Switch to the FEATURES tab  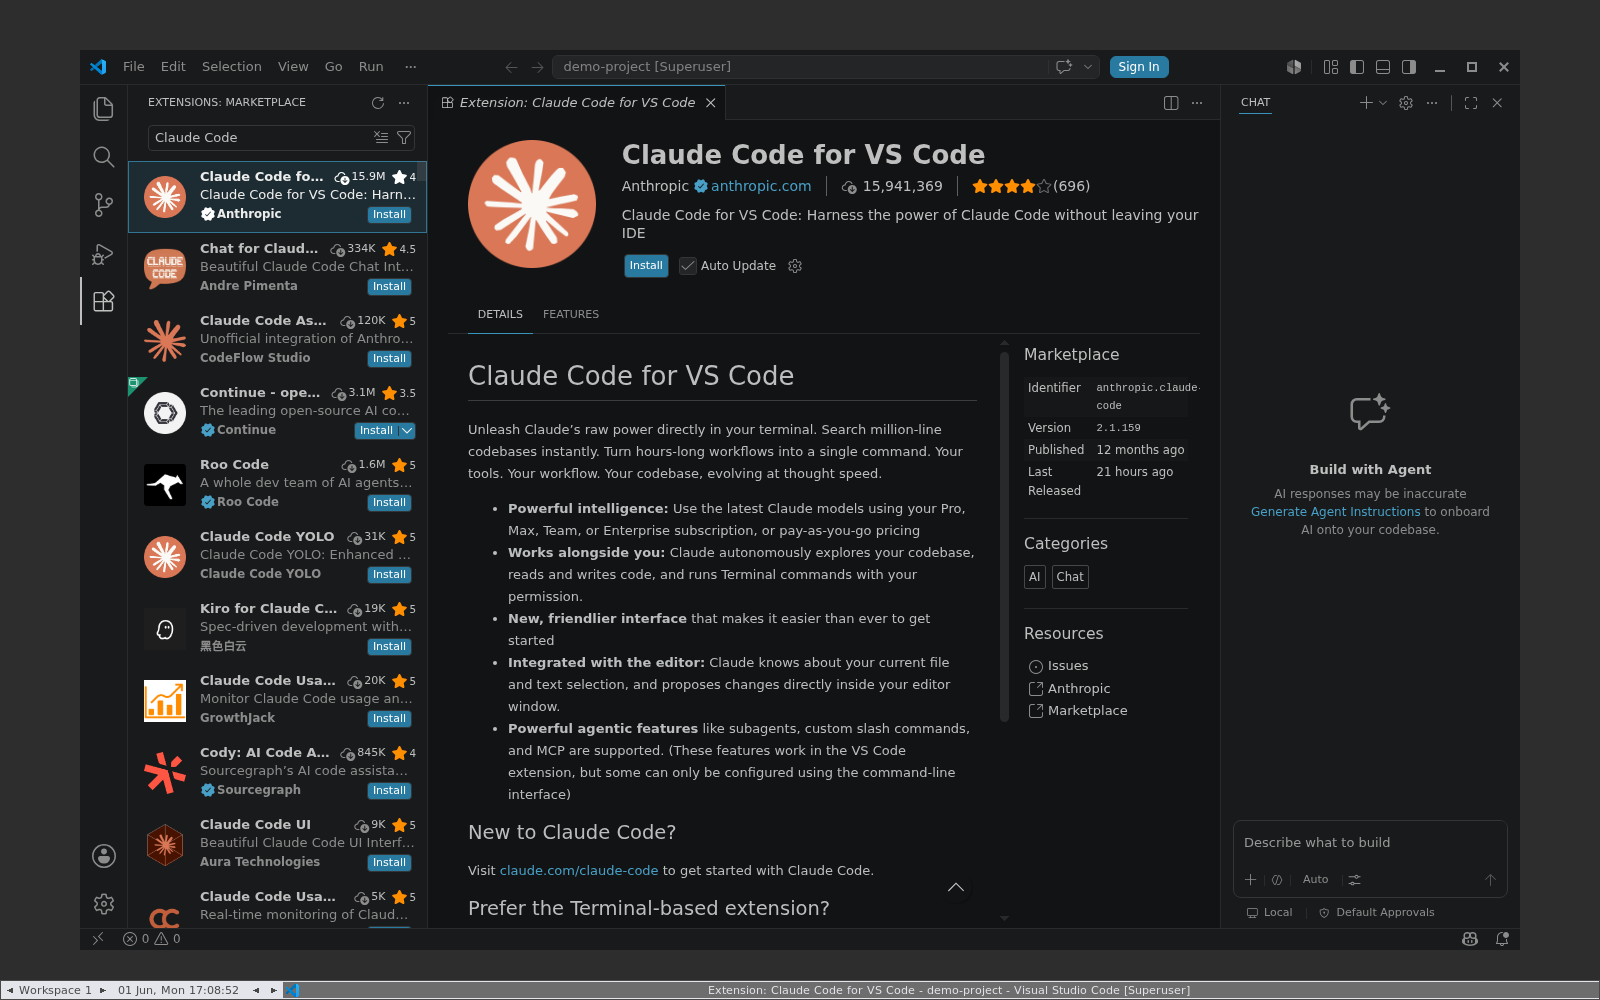571,314
